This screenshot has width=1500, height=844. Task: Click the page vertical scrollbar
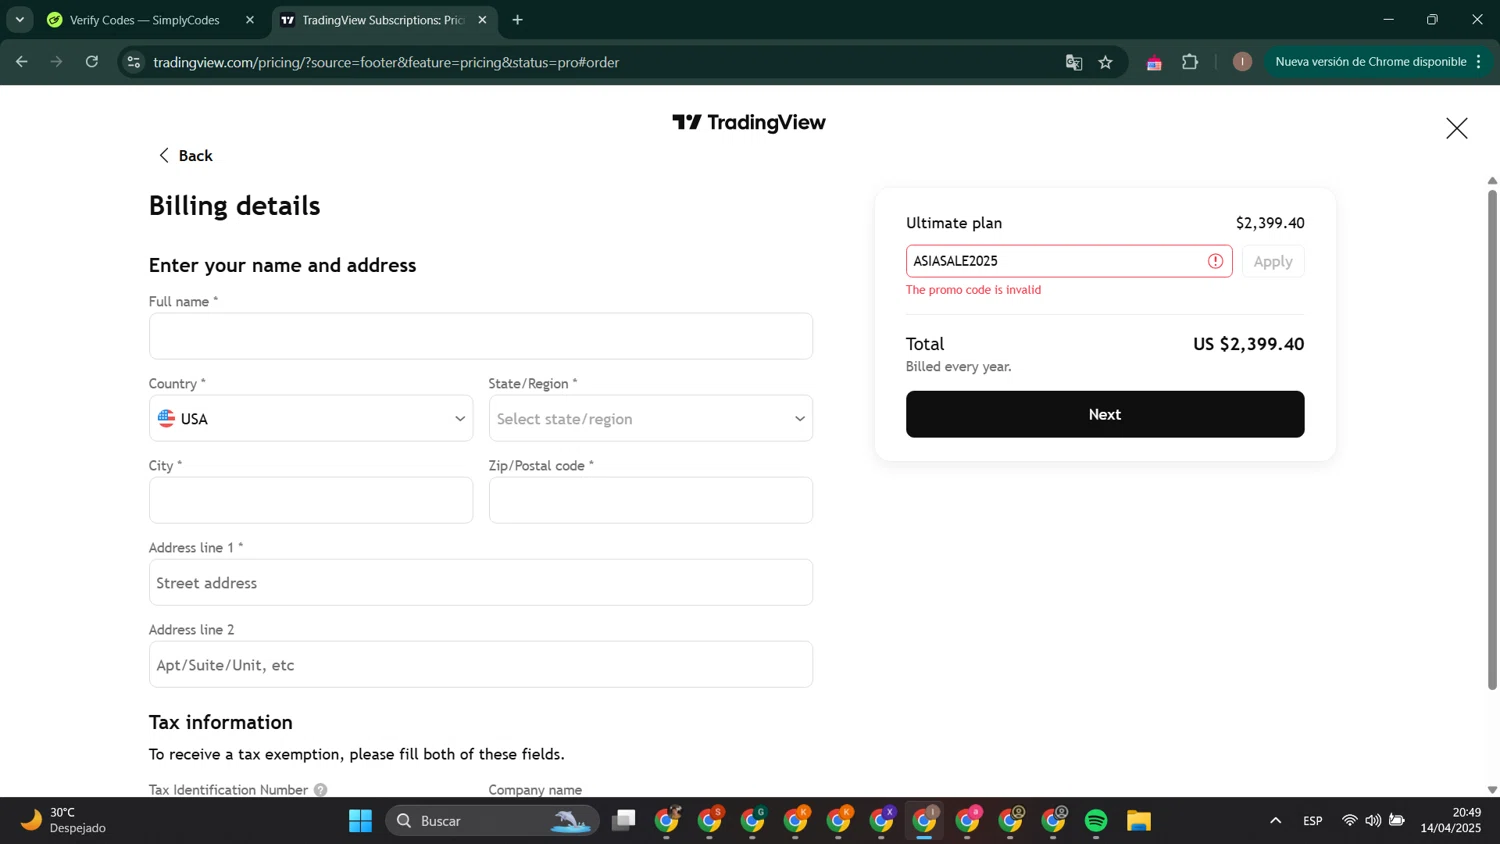(x=1492, y=440)
